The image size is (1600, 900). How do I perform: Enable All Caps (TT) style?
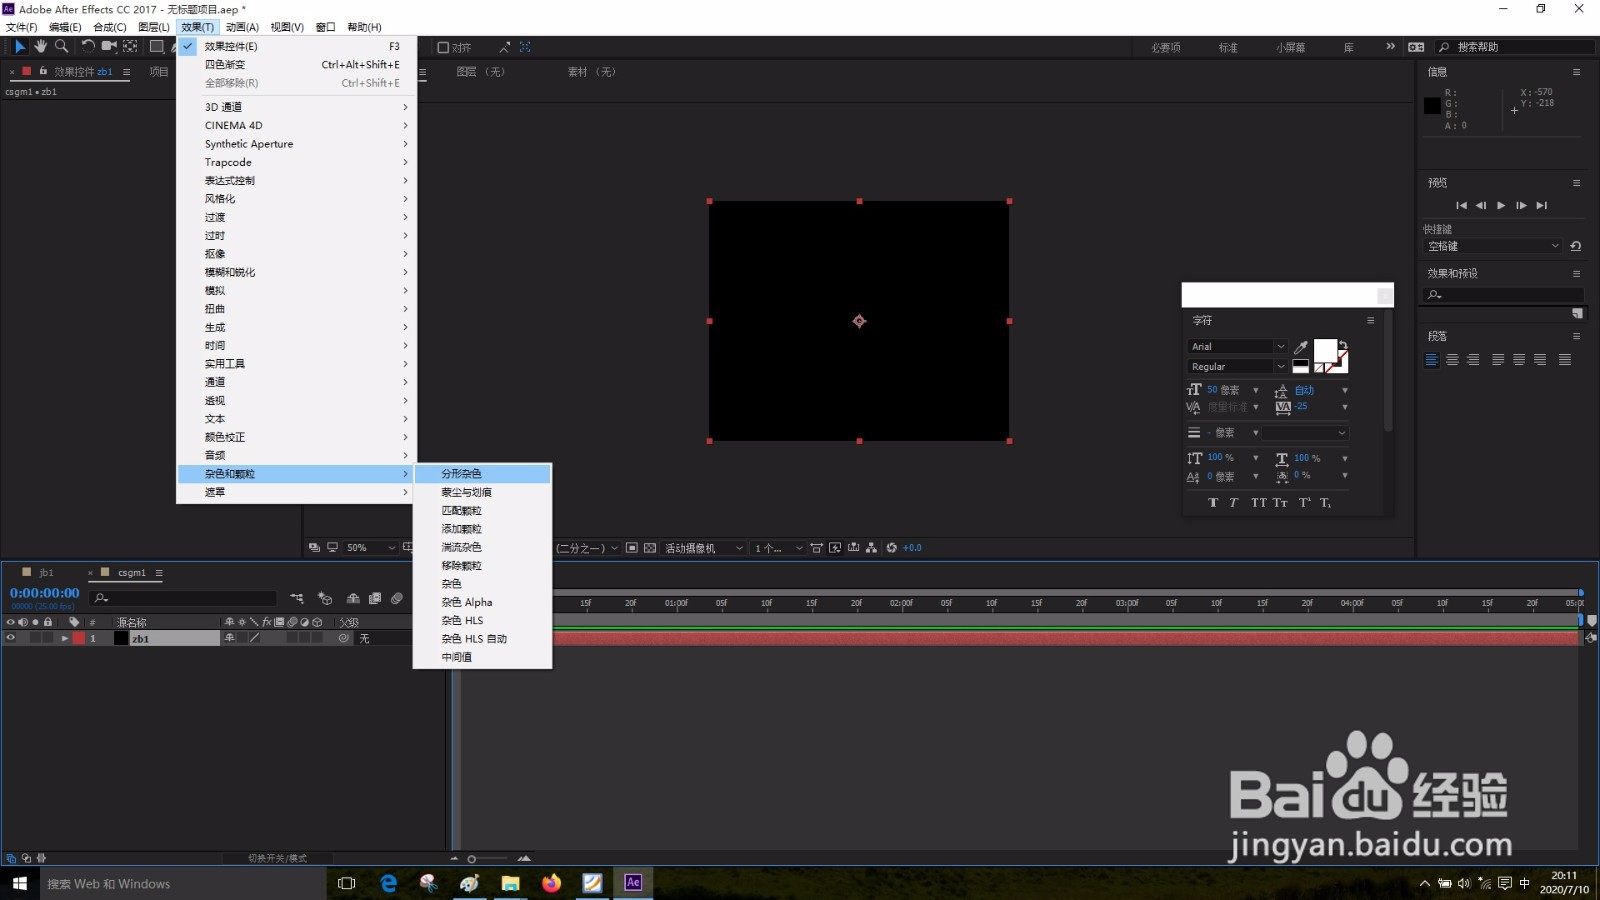pos(1258,503)
